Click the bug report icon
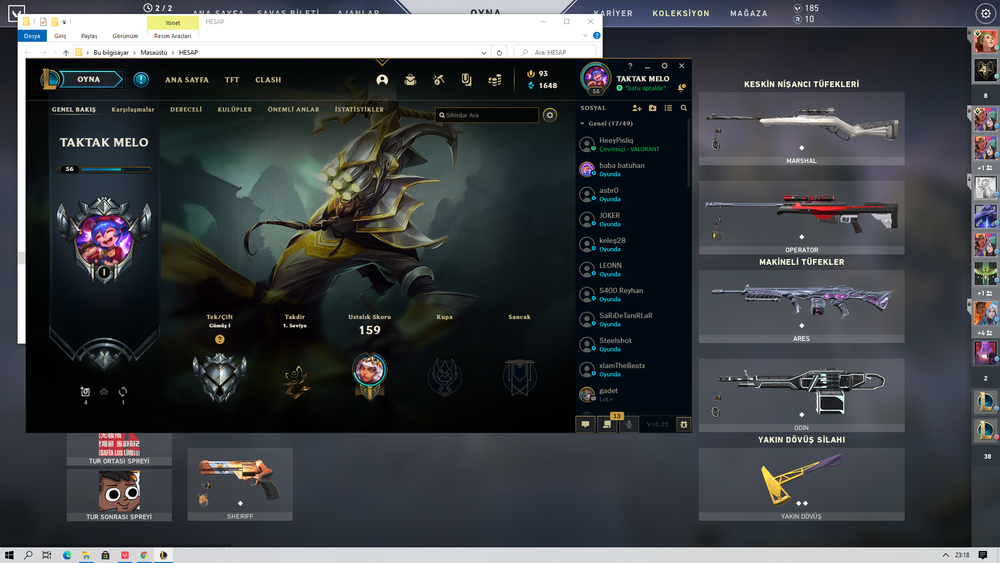 point(684,424)
